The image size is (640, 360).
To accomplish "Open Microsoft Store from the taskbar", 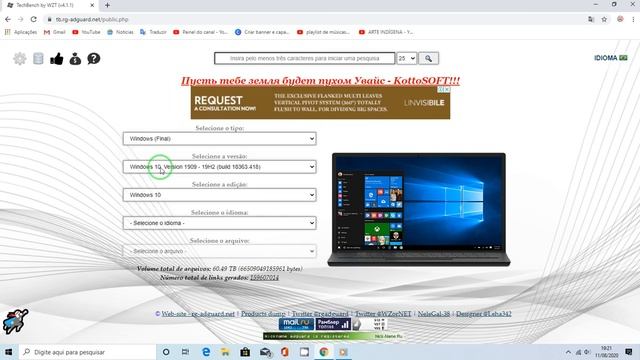I will coord(245,352).
